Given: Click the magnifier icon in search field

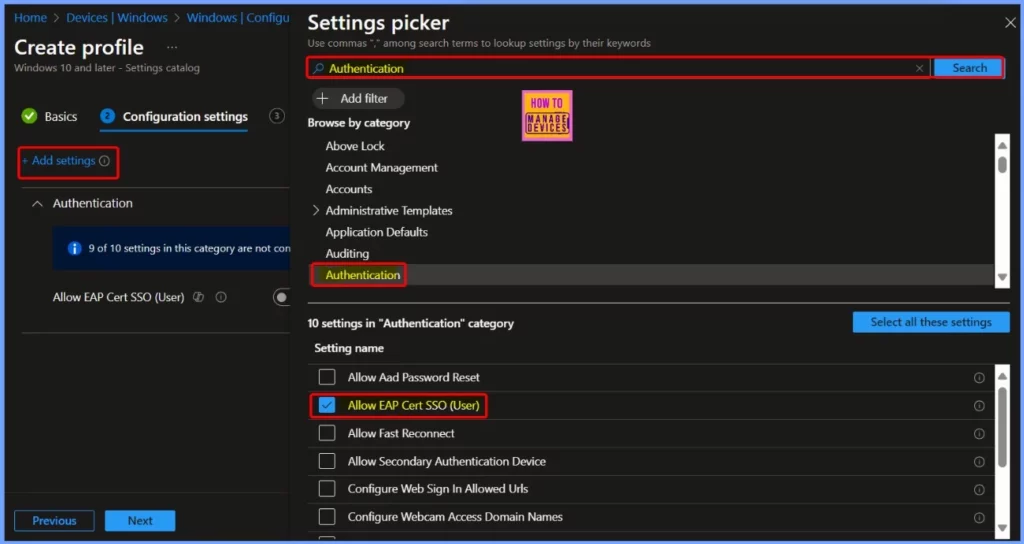Looking at the screenshot, I should pyautogui.click(x=318, y=68).
